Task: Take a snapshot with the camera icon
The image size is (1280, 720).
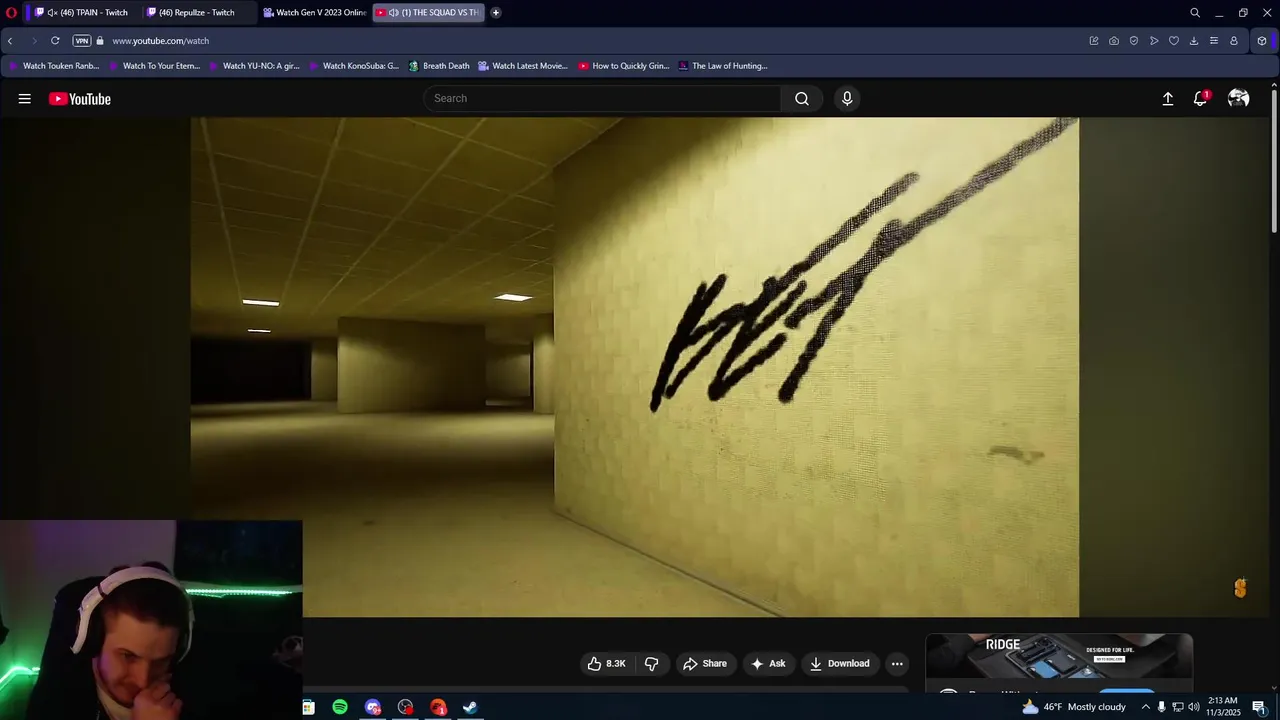Action: pos(1114,41)
